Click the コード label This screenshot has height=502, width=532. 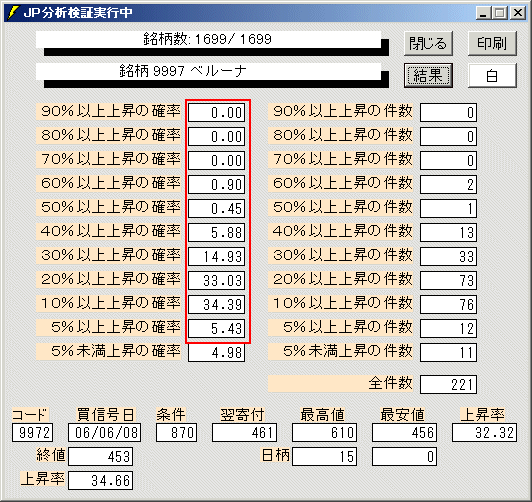pyautogui.click(x=30, y=414)
